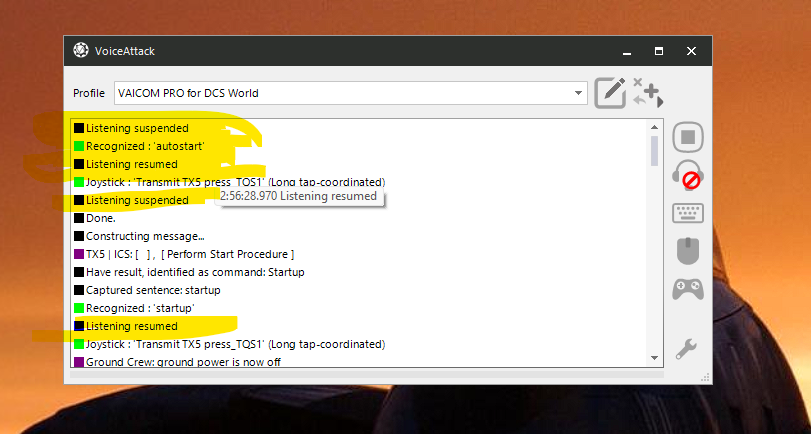
Task: Click the purple square beside Ground Crew entry
Action: coord(79,362)
